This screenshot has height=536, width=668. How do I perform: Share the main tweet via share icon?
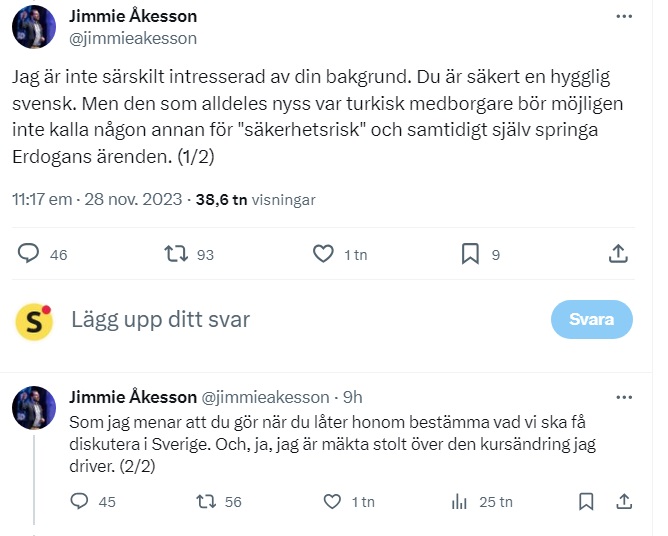[x=618, y=254]
